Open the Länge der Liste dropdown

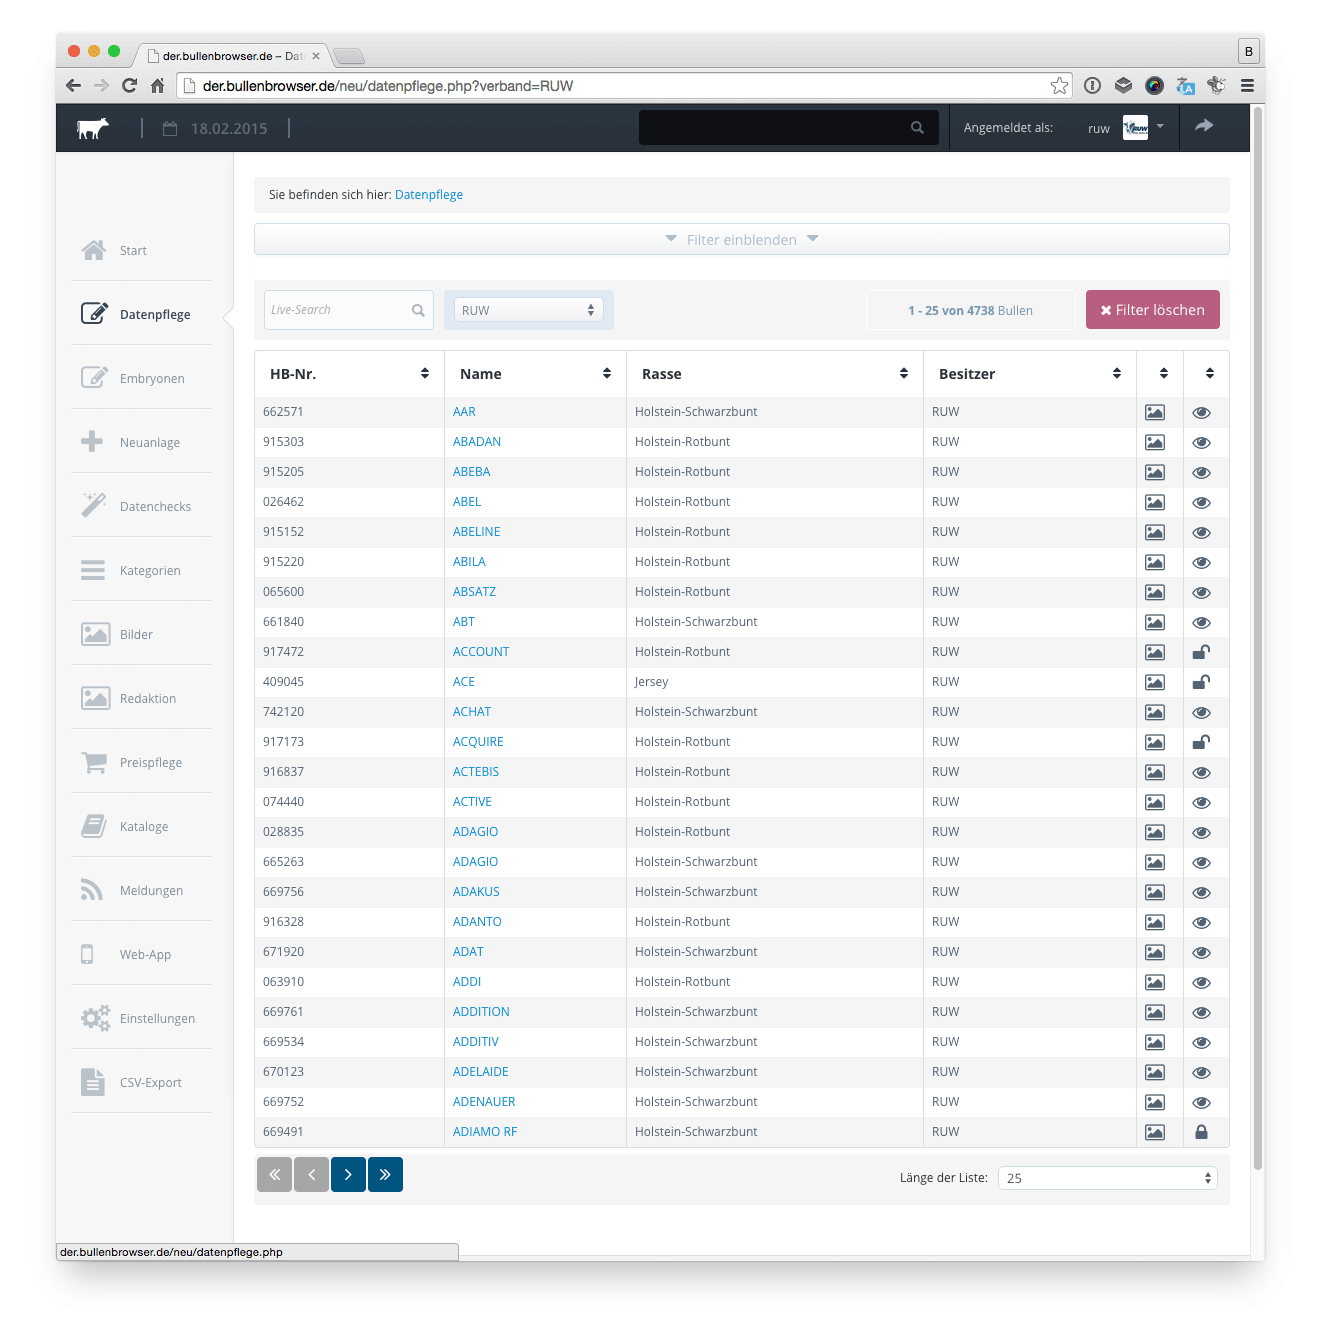pos(1107,1178)
